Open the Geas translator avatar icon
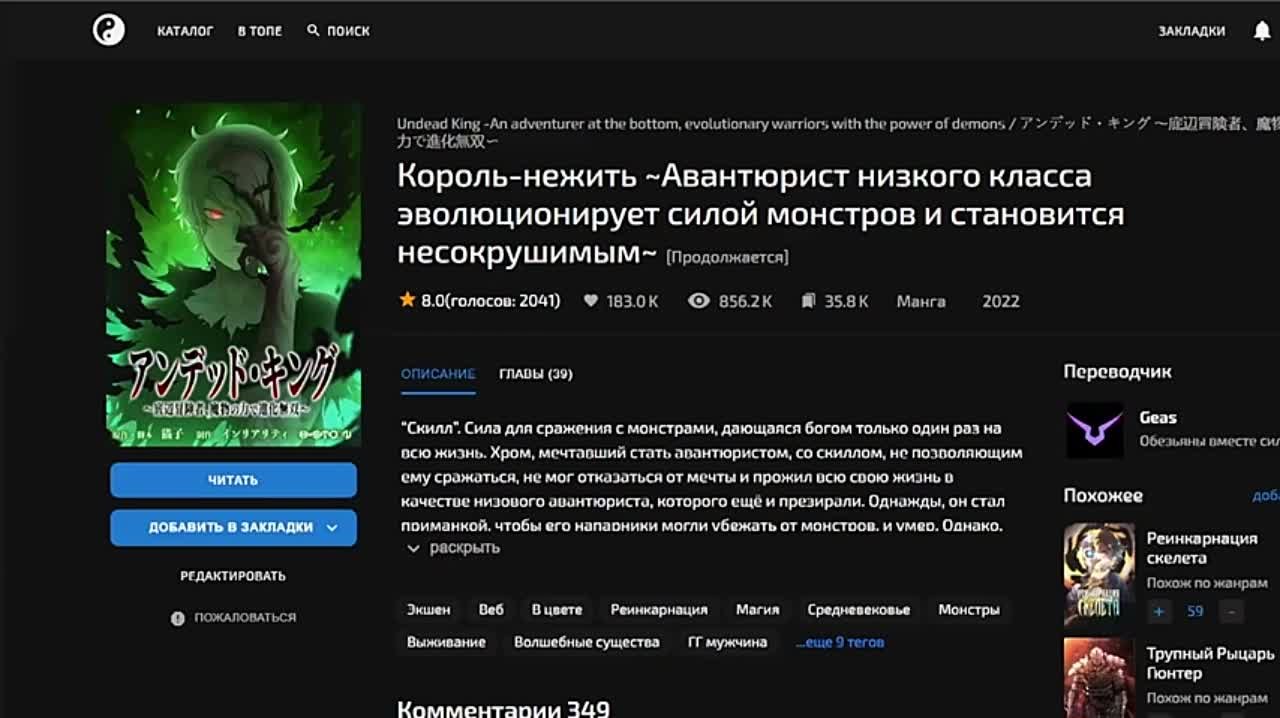1280x718 pixels. click(1094, 431)
